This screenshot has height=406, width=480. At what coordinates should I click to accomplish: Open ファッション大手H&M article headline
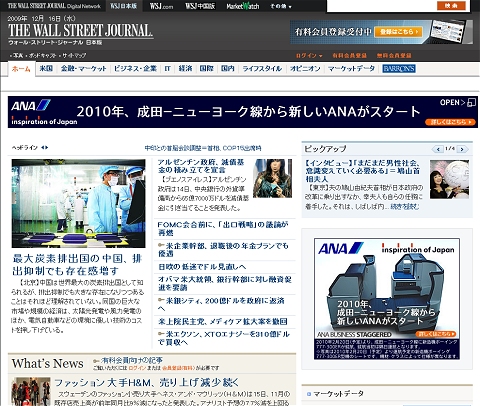coord(147,382)
